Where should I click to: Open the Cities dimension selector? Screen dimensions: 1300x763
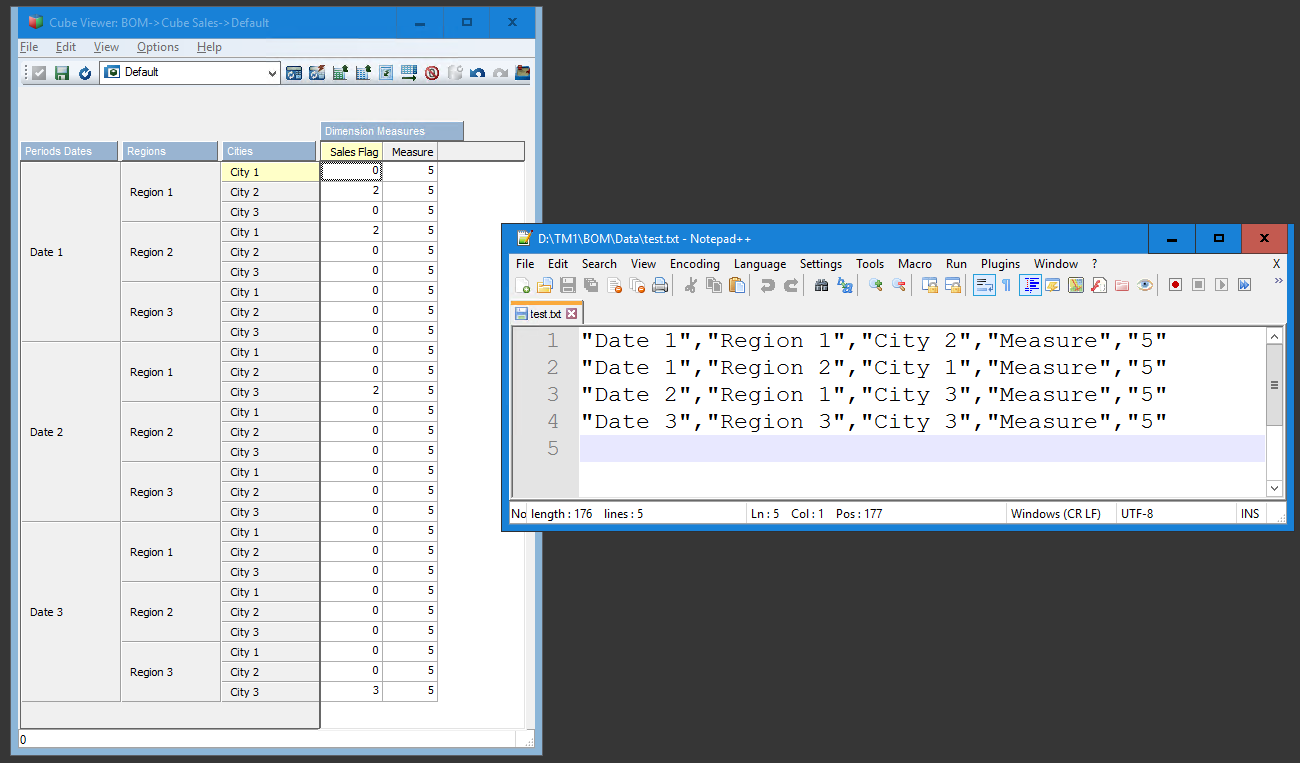(x=269, y=152)
